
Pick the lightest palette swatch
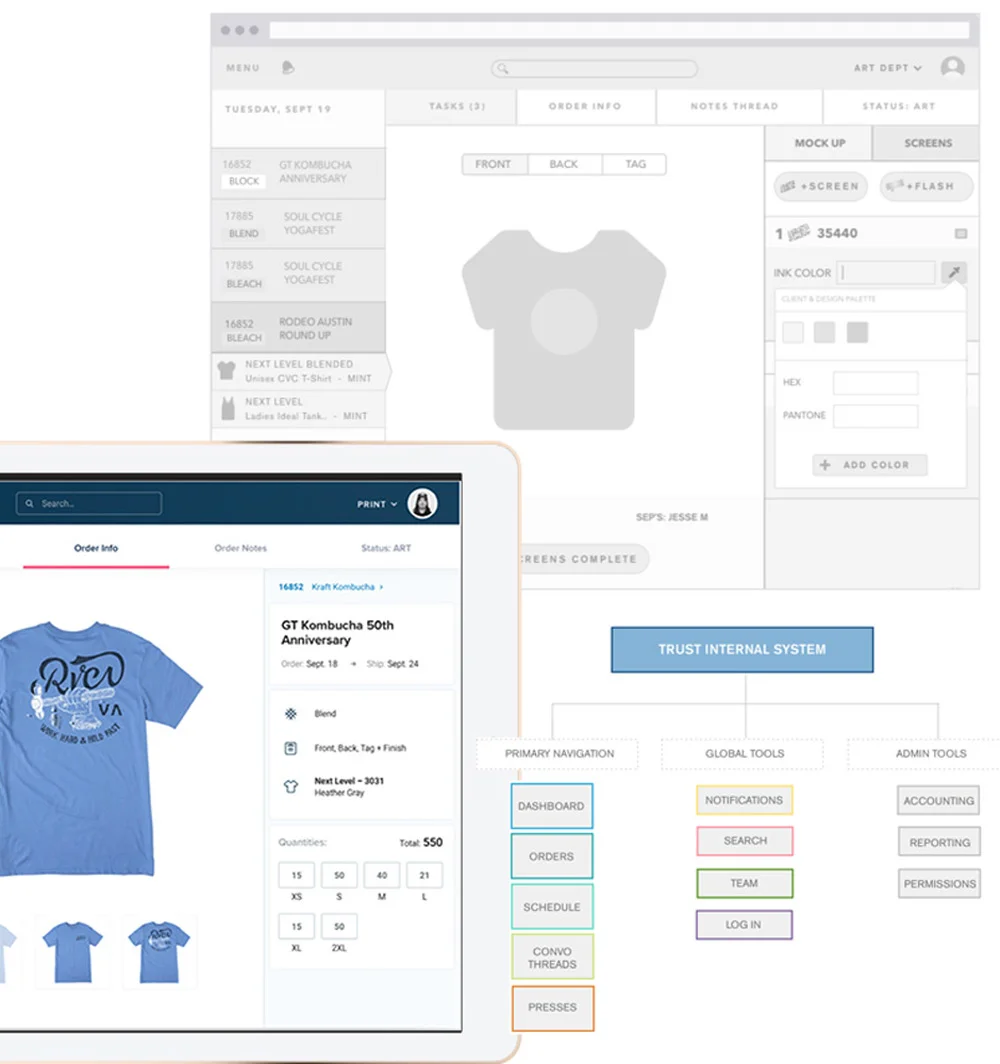792,332
